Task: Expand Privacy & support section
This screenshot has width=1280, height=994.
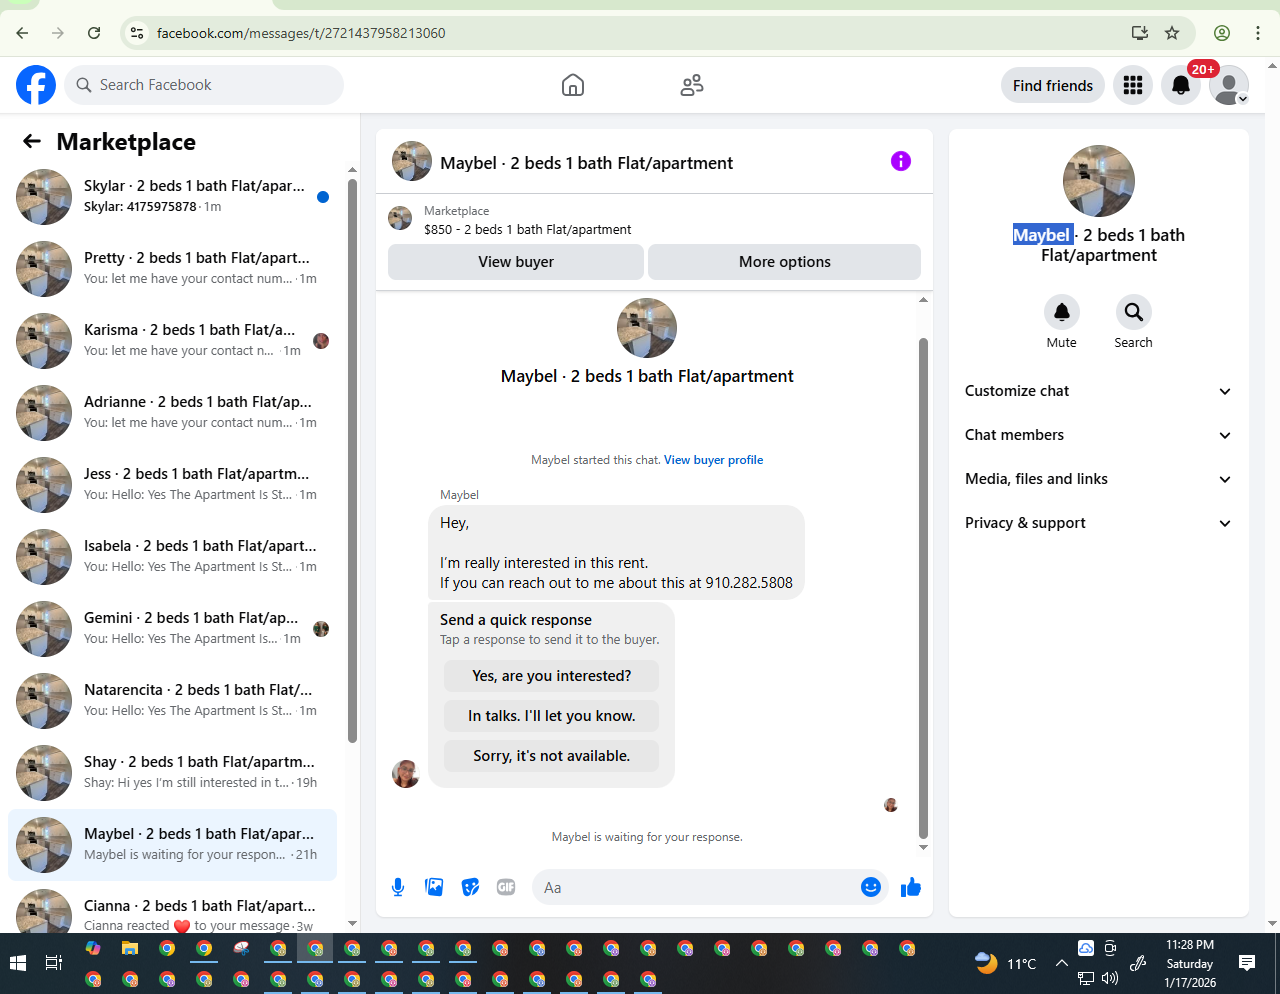Action: [x=1098, y=523]
